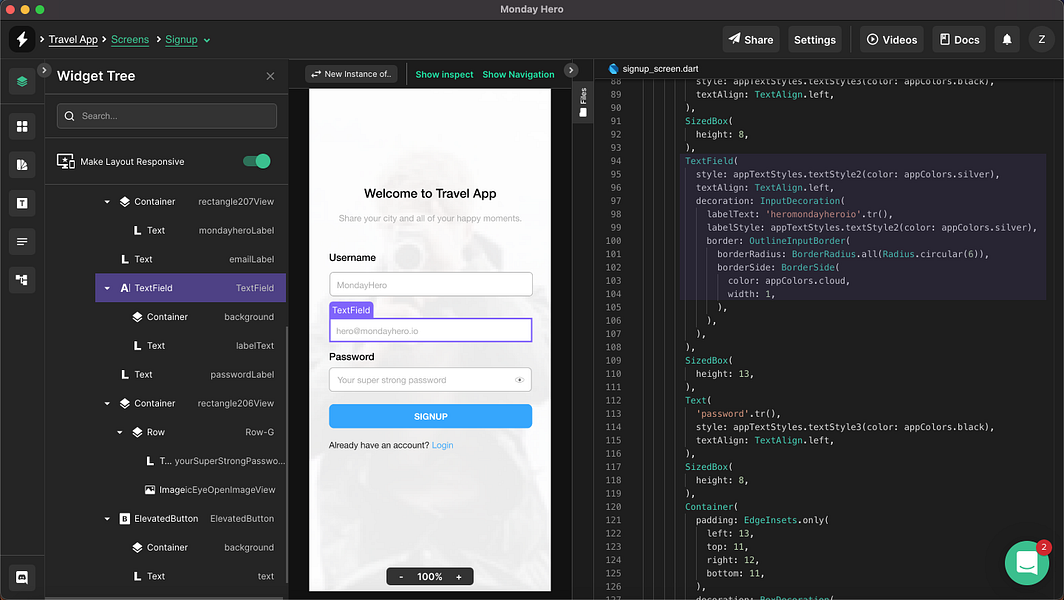This screenshot has height=600, width=1064.
Task: Collapse the ElevatedButton tree node
Action: tap(107, 519)
